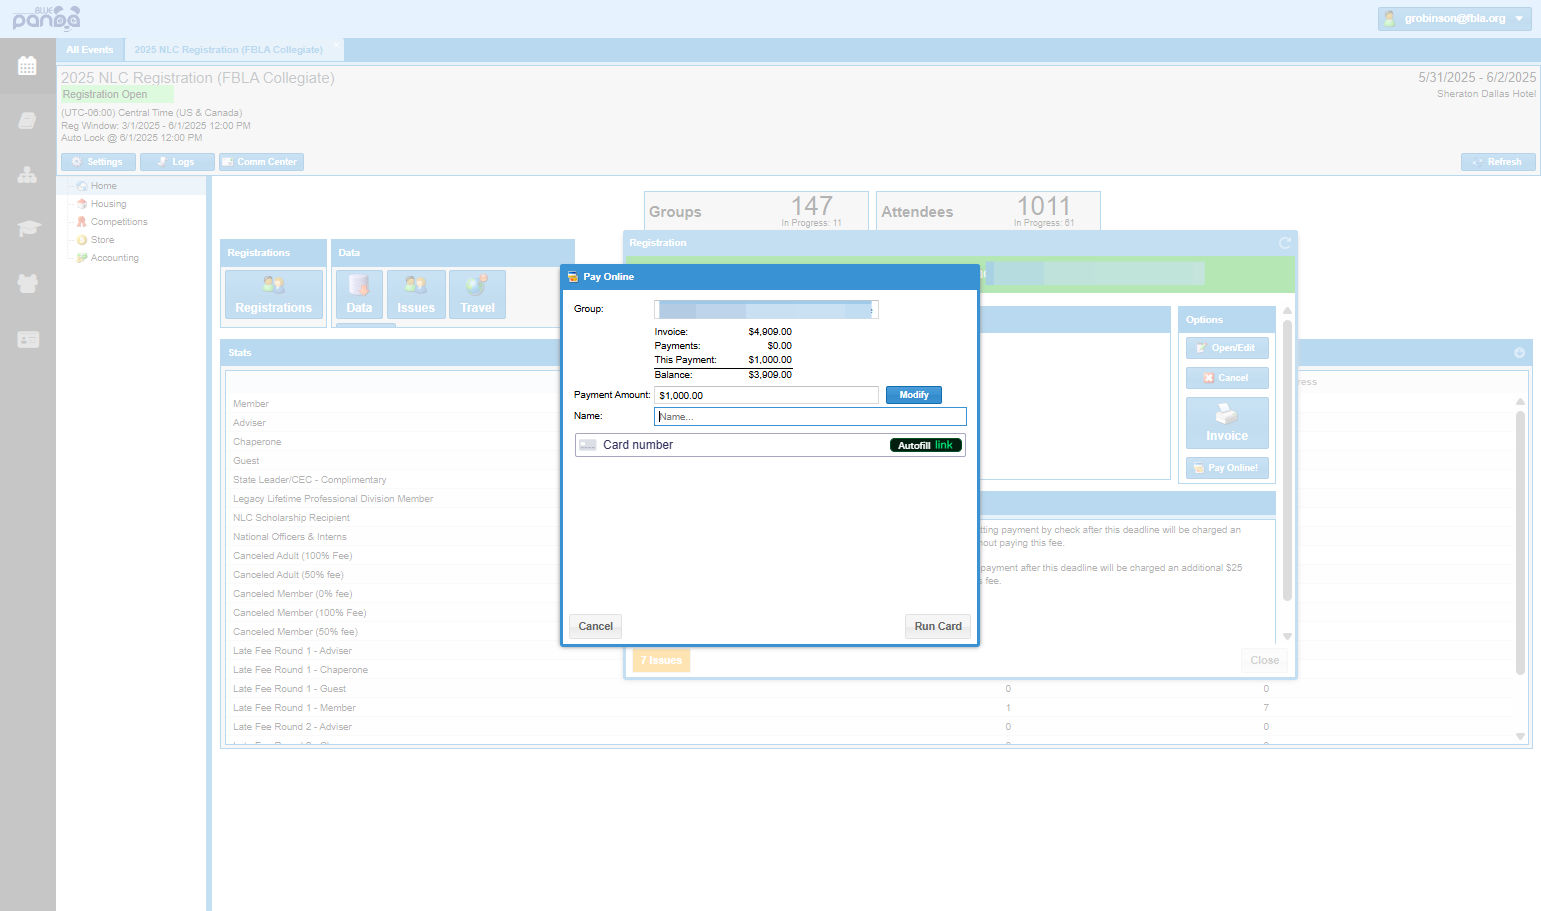The height and width of the screenshot is (911, 1541).
Task: Open the group icon in left sidebar
Action: (27, 284)
